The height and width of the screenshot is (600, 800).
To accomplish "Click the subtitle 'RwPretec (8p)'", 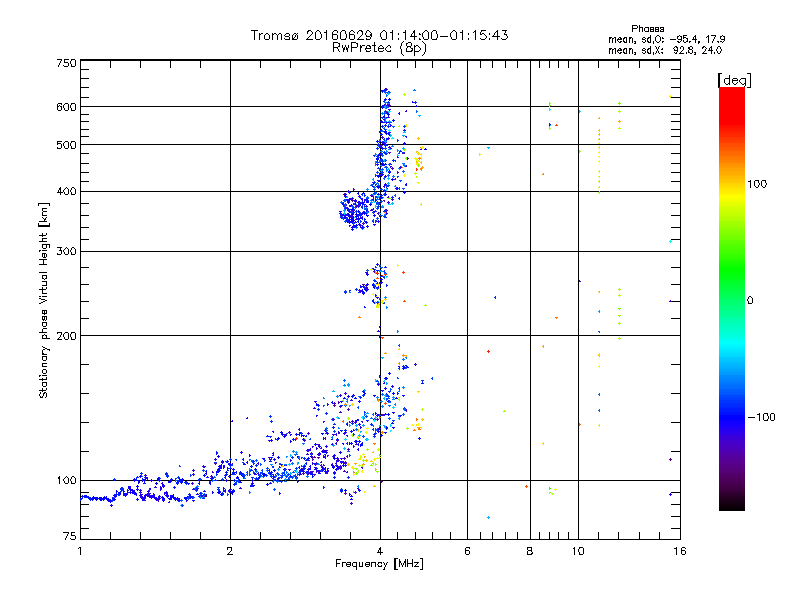I will click(379, 48).
